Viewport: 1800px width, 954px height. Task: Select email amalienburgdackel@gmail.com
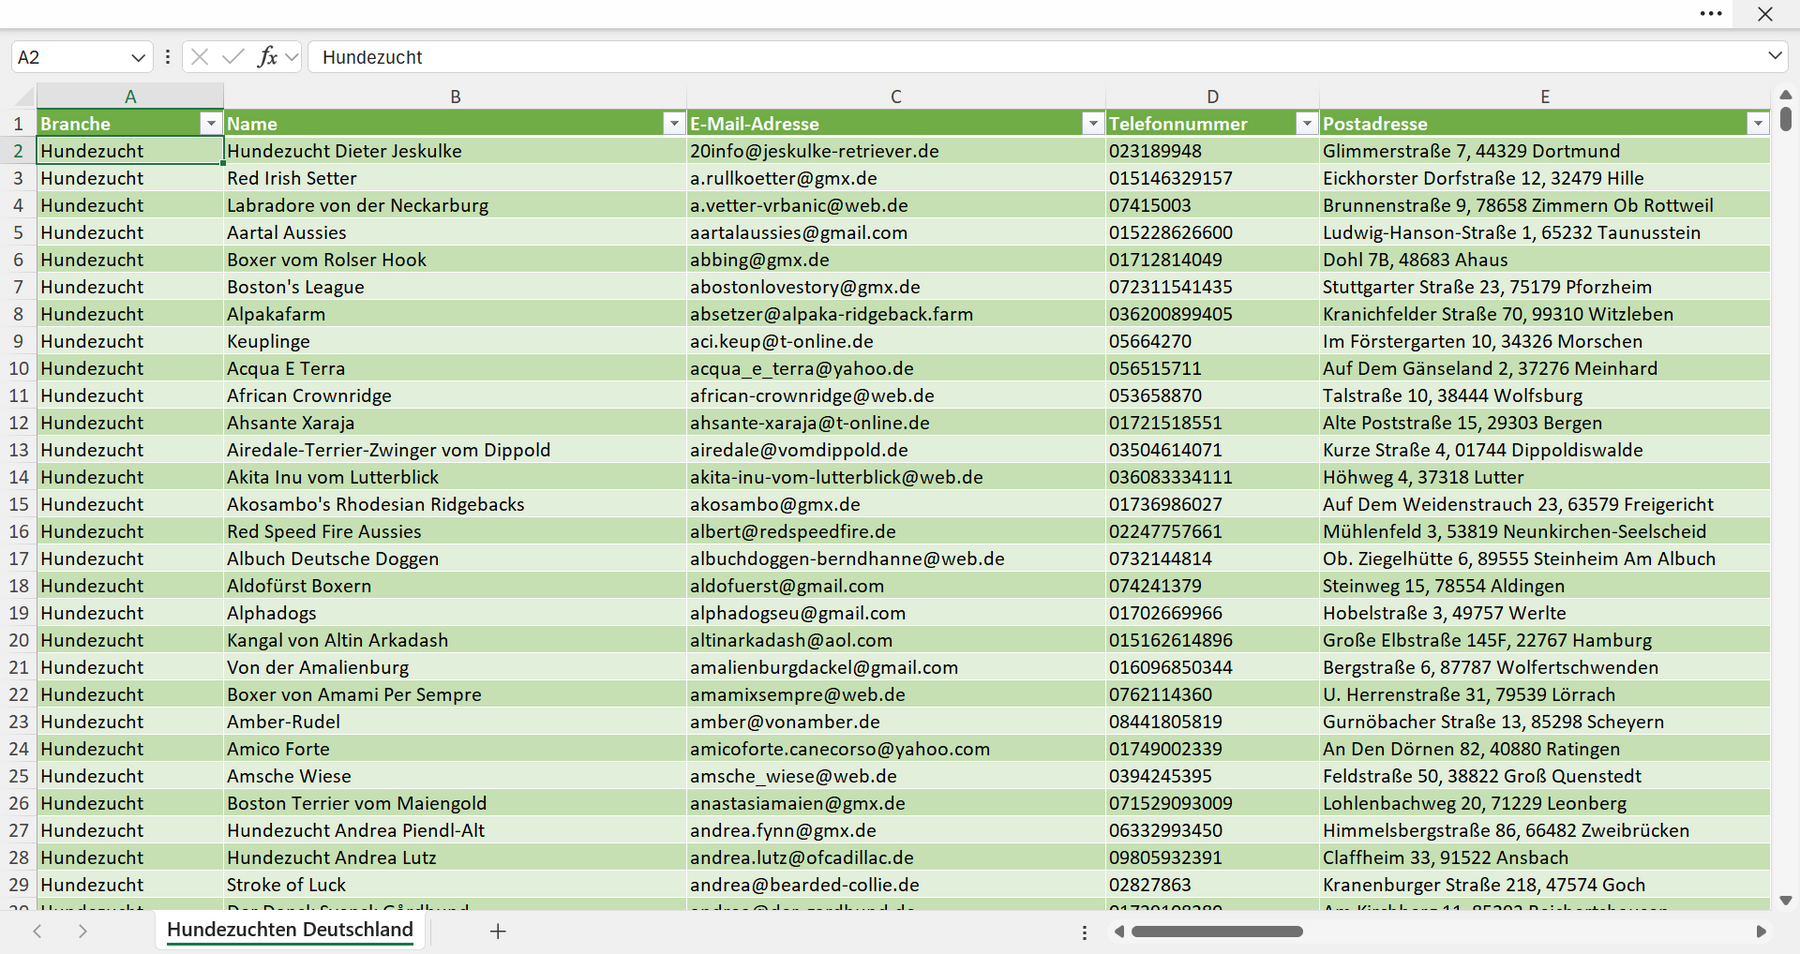[896, 667]
